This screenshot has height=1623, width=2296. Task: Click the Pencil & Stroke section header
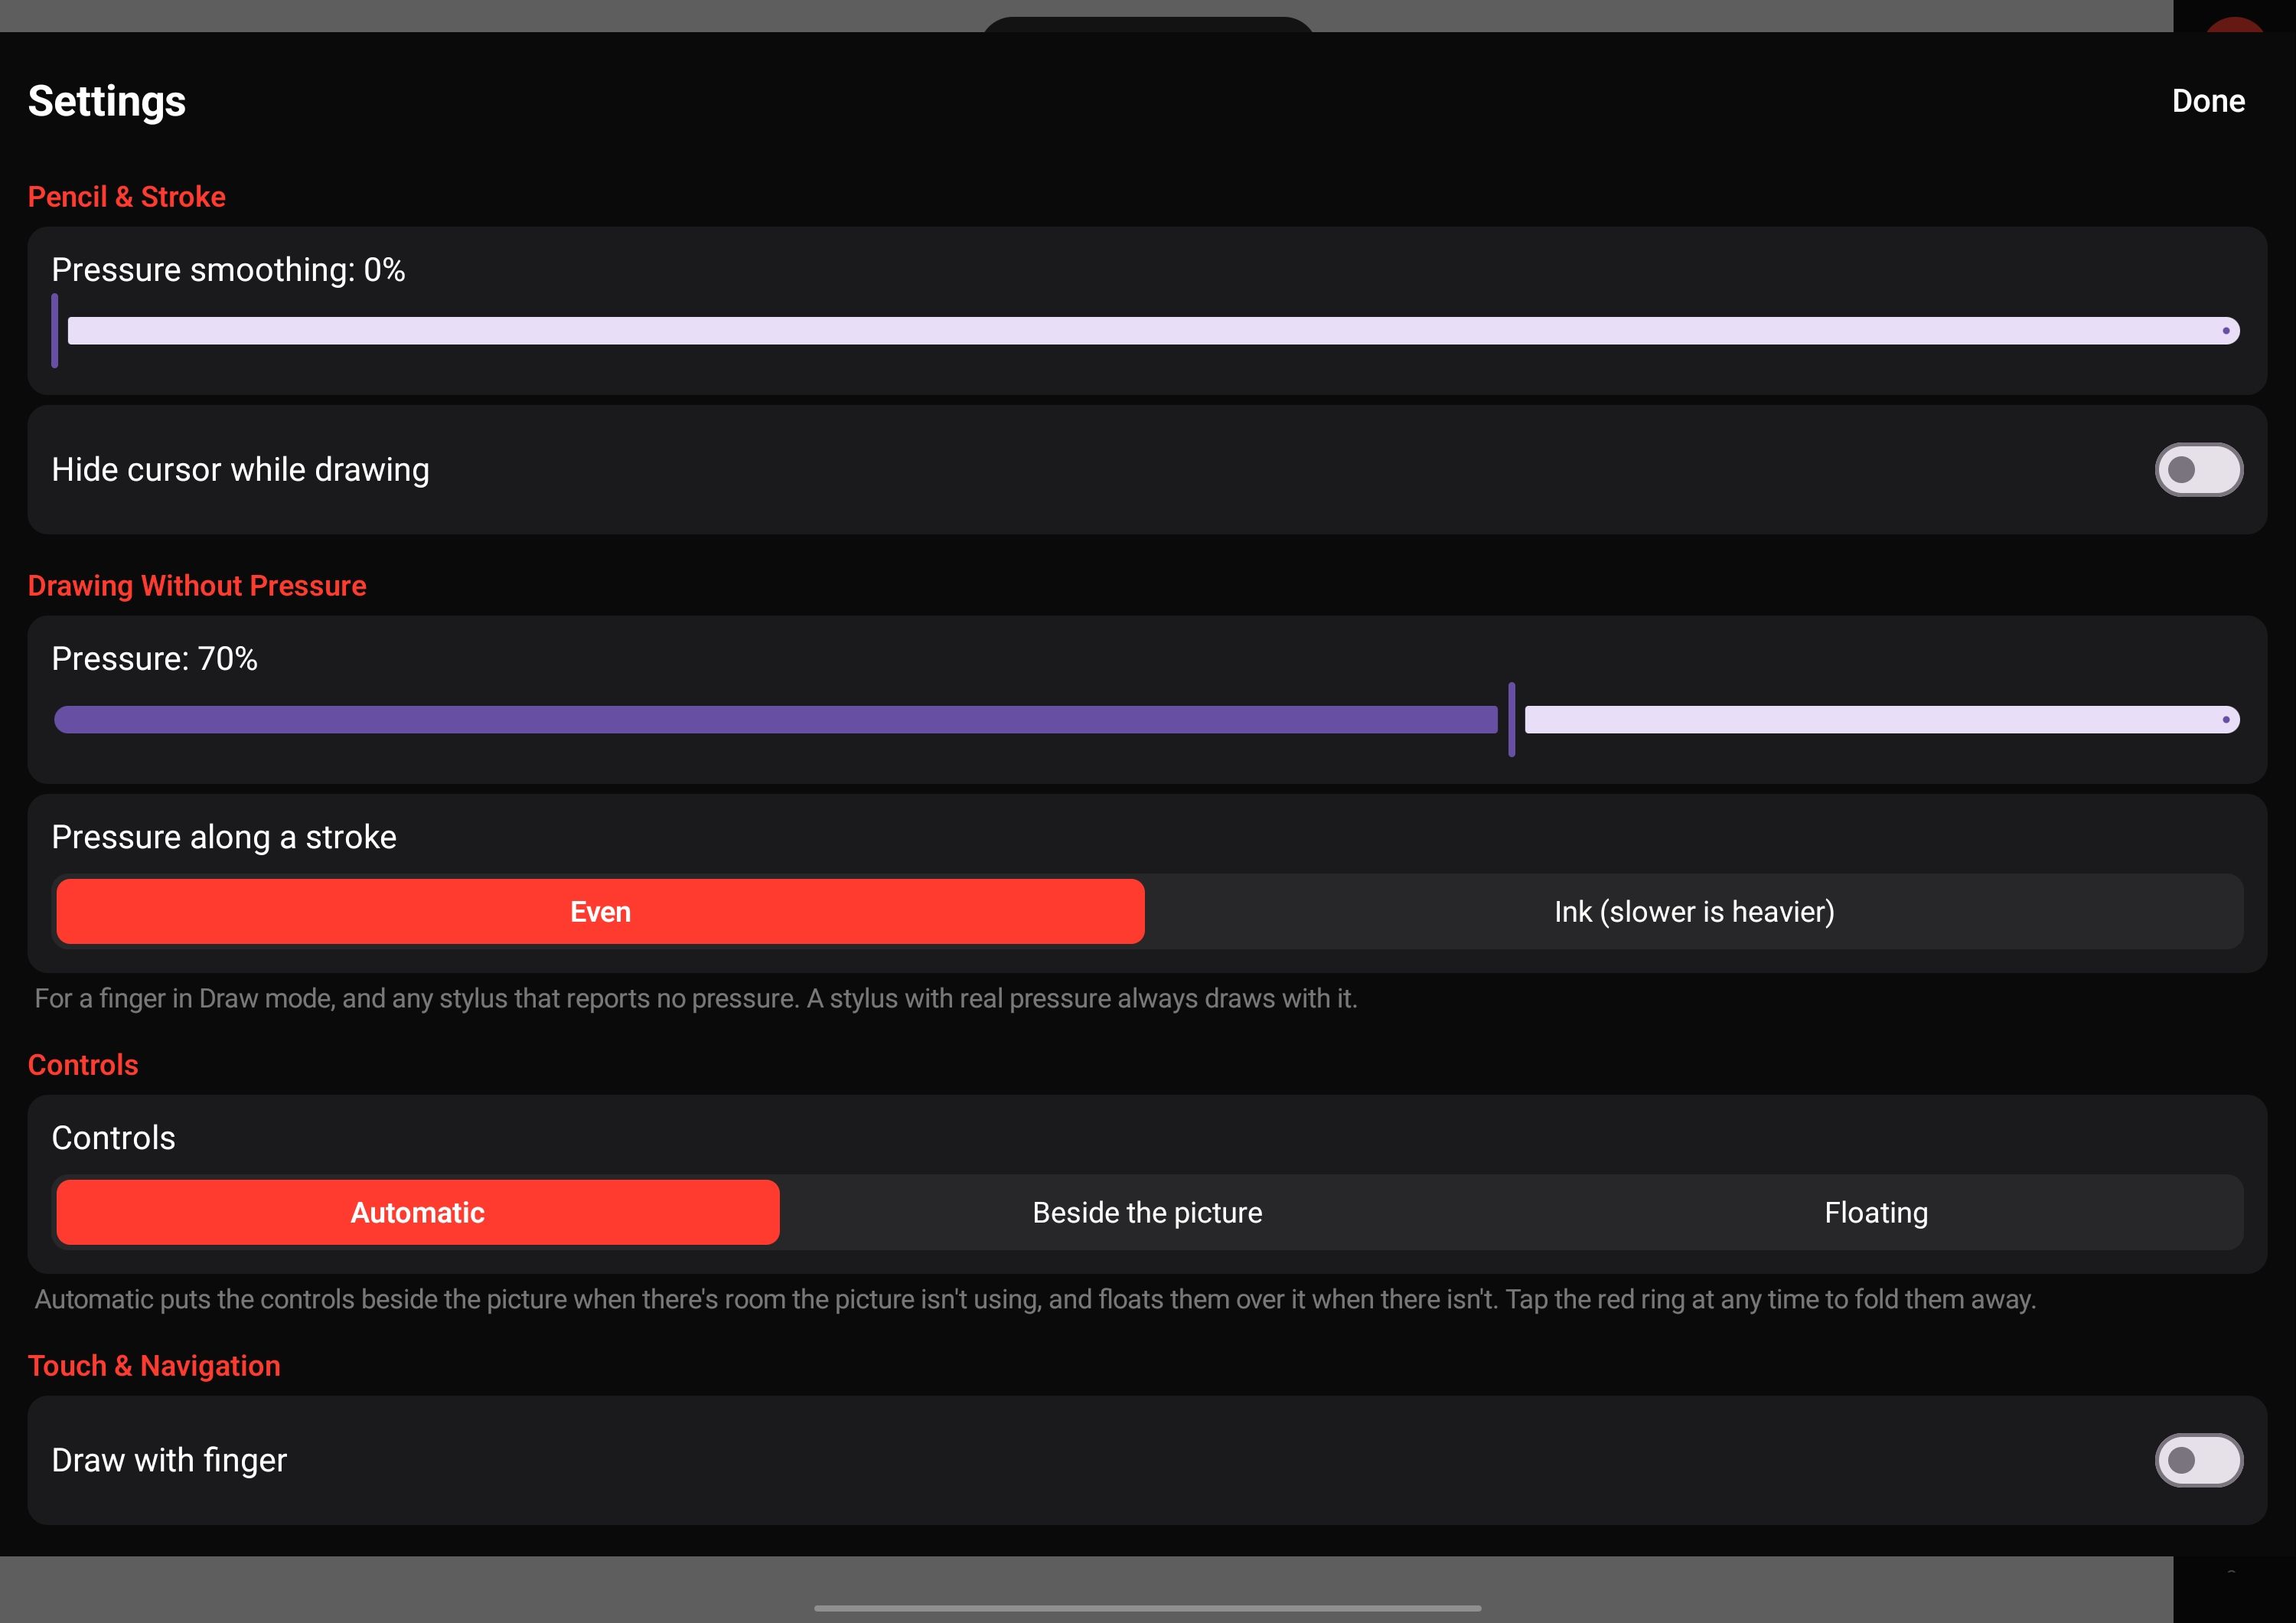[127, 197]
